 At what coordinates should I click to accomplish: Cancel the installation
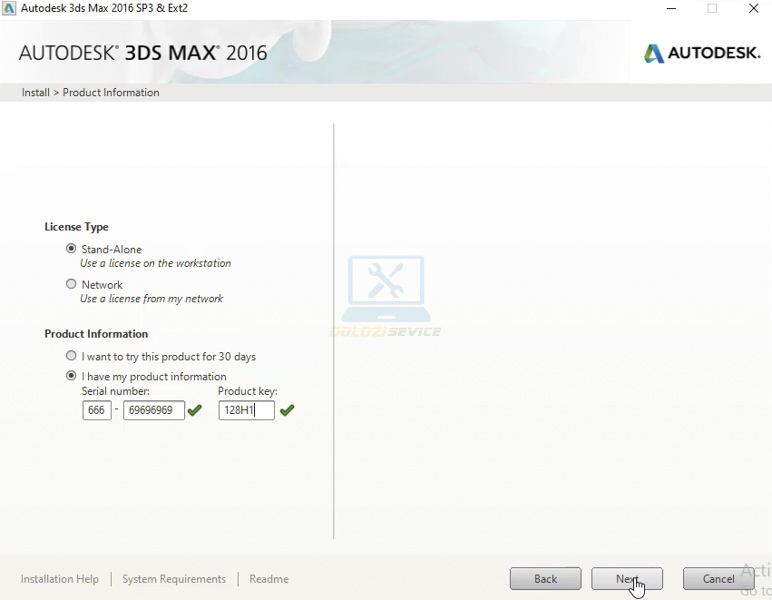coord(718,579)
